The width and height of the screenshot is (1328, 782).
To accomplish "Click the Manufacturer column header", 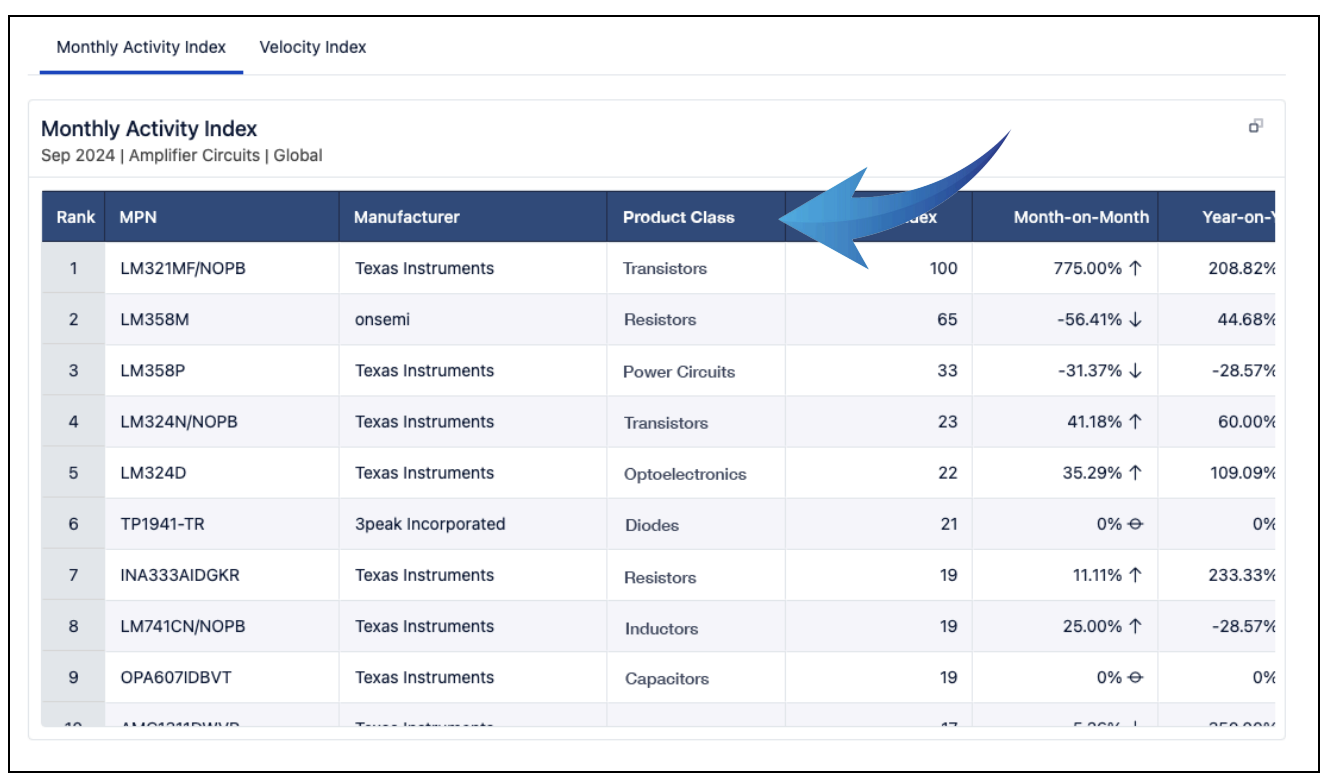I will pos(406,217).
